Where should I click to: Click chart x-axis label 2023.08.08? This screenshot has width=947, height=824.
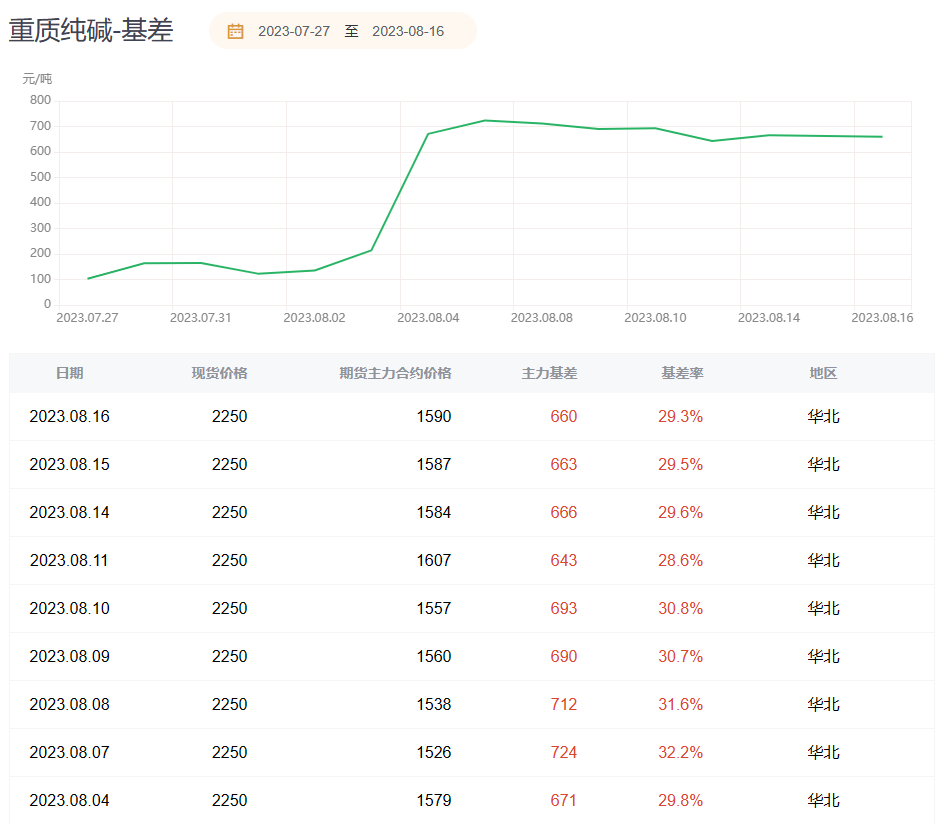(x=542, y=318)
